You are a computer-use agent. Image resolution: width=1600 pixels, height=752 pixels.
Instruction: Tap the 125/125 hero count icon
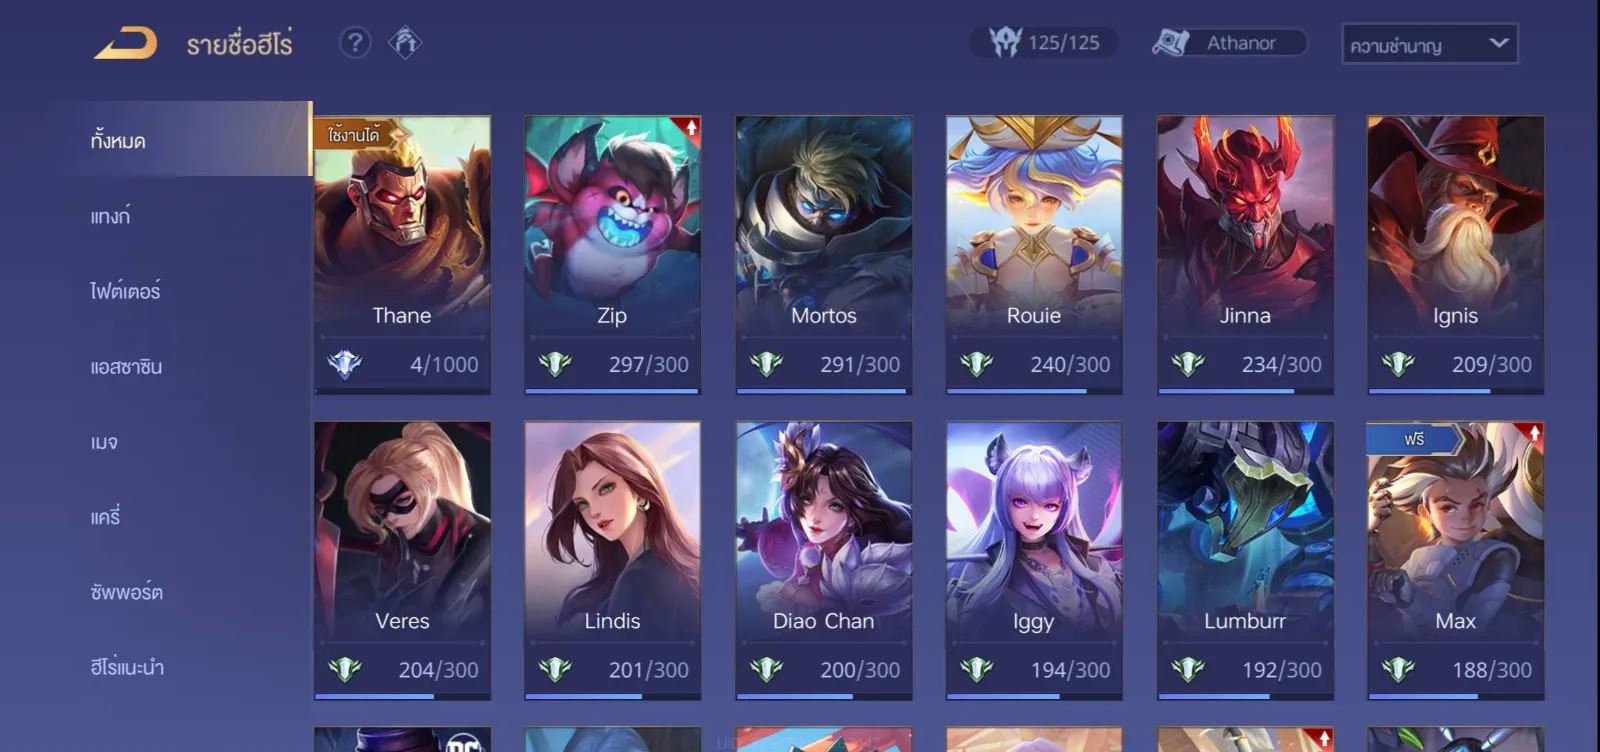coord(1005,42)
